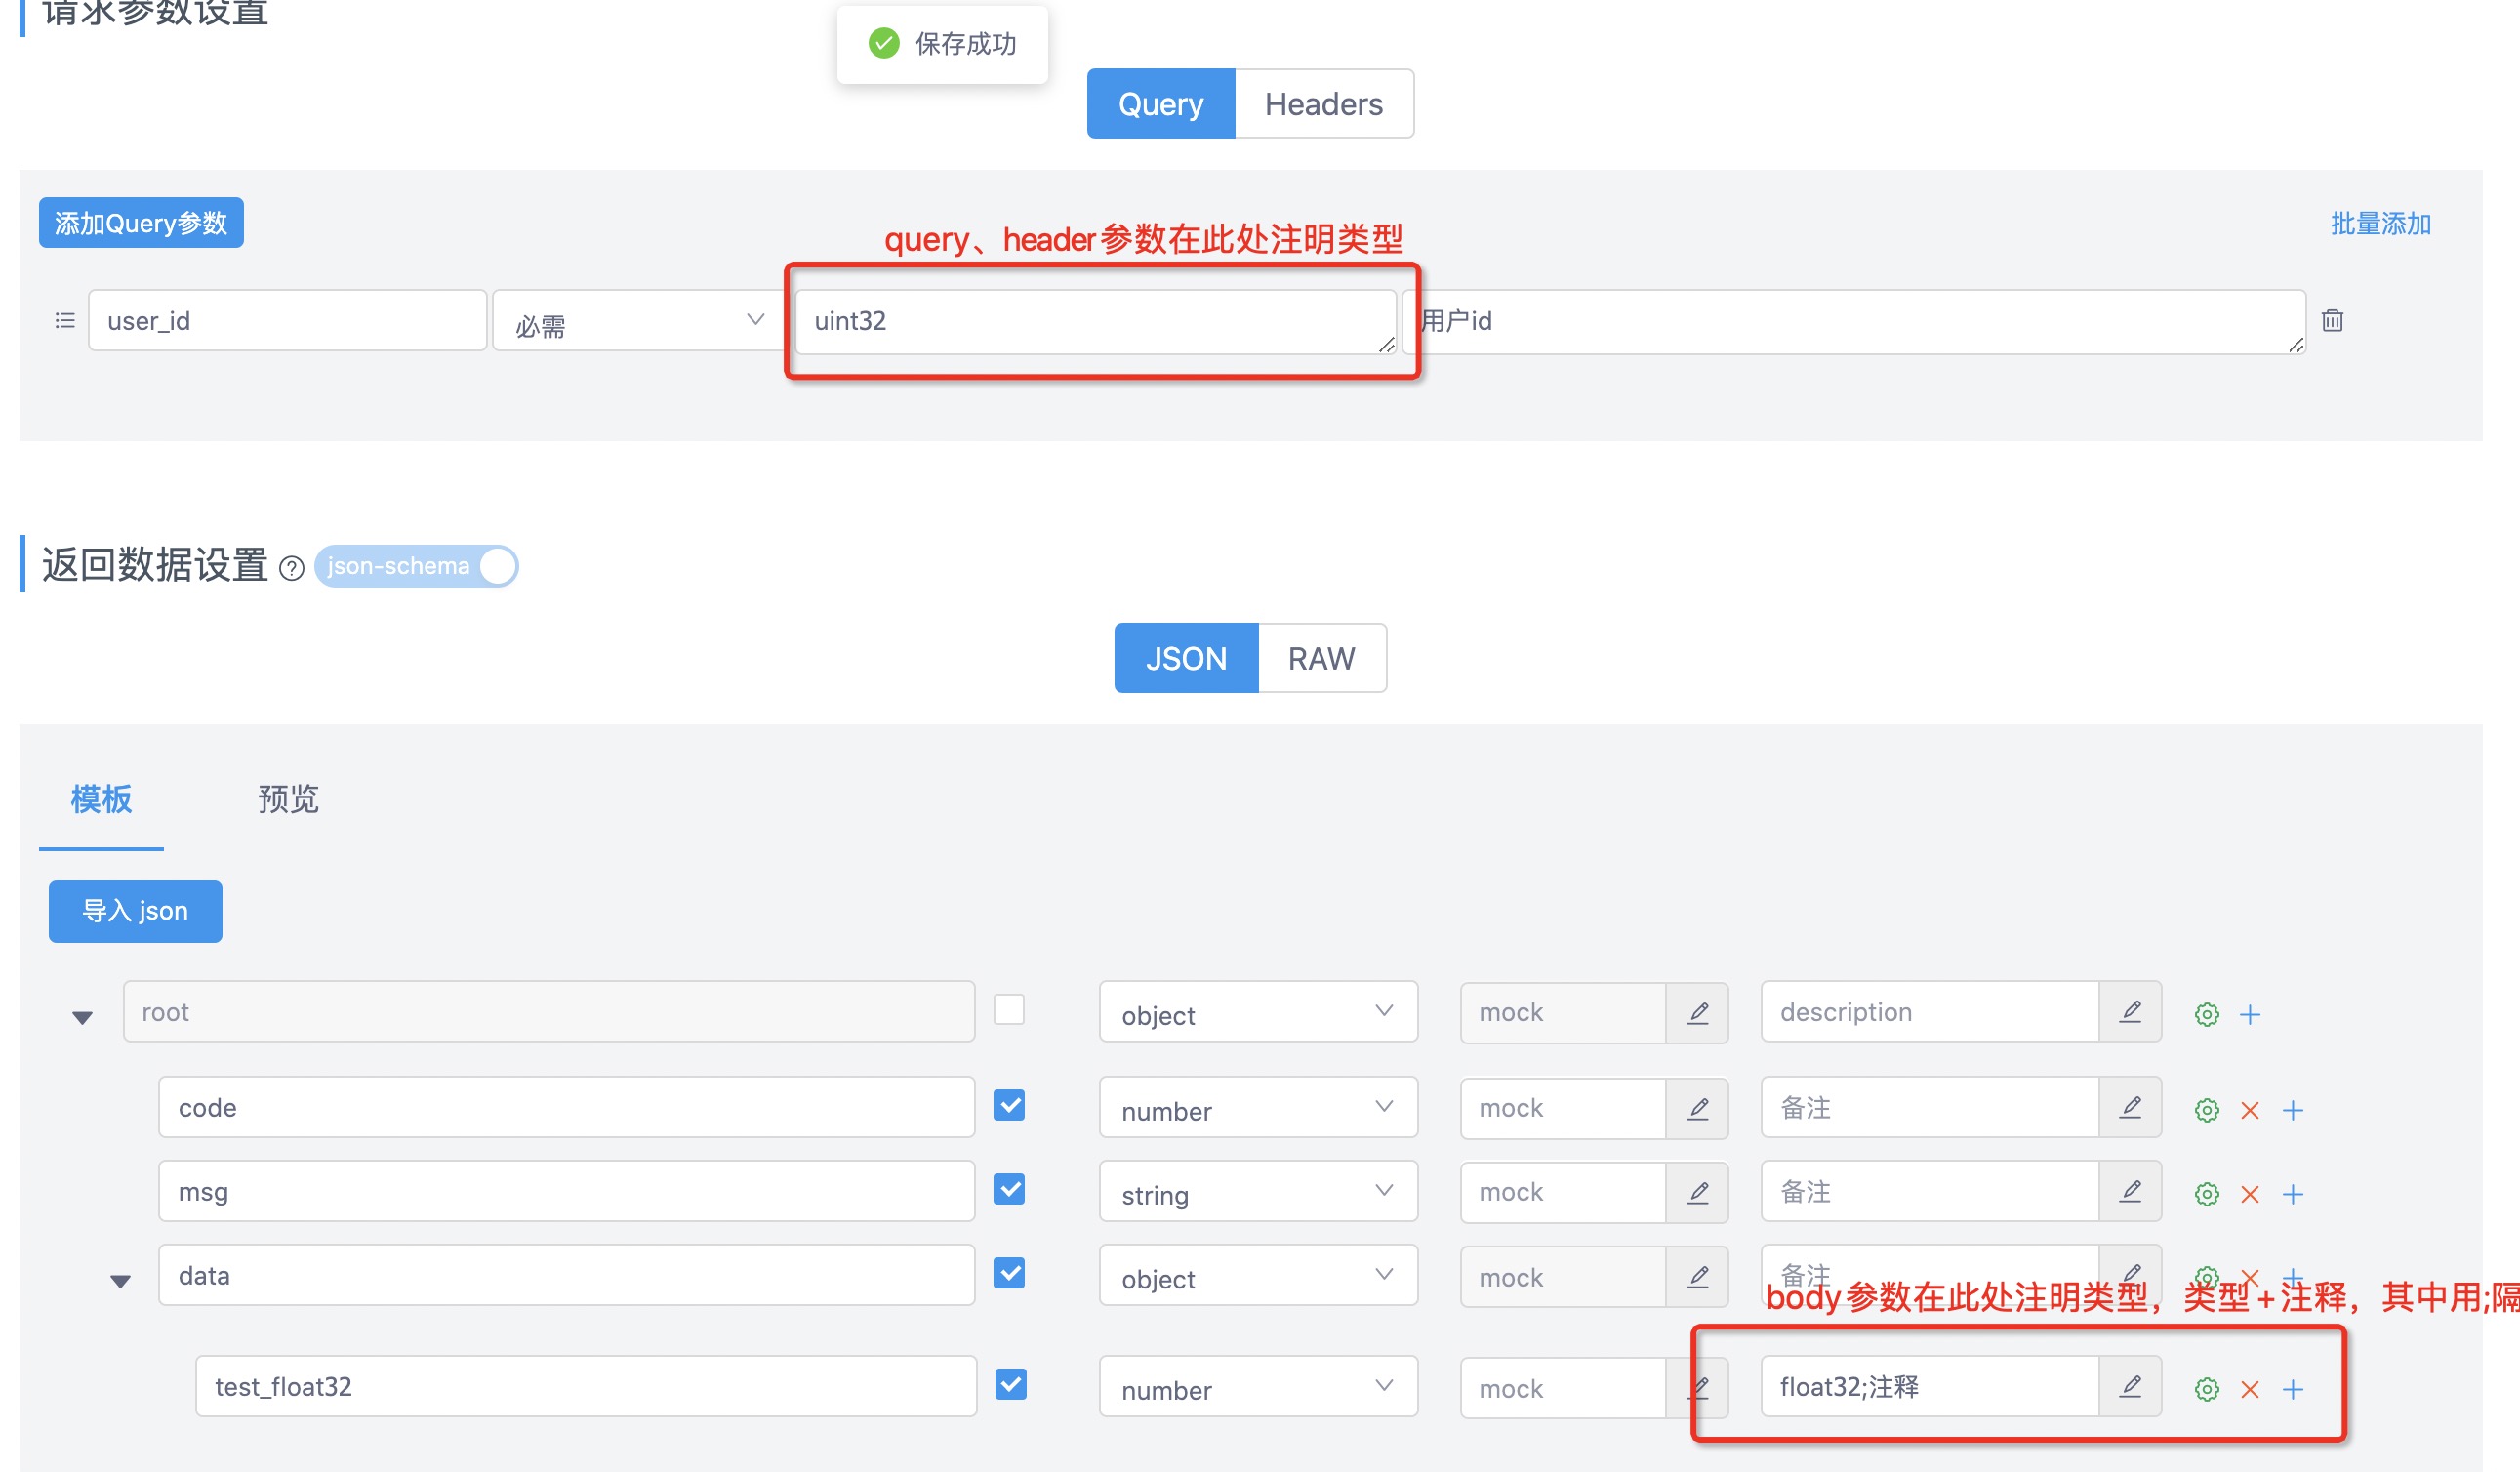Click the code field name input
The width and height of the screenshot is (2520, 1472).
pyautogui.click(x=567, y=1108)
